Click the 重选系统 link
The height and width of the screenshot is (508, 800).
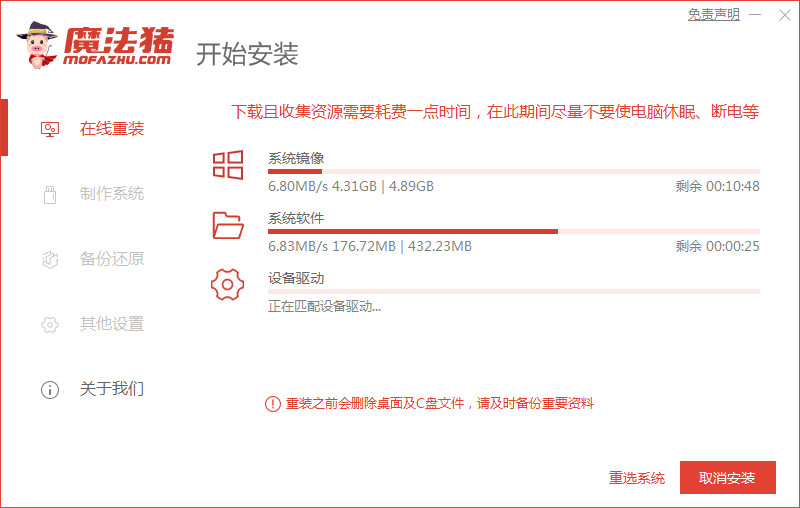[x=637, y=478]
